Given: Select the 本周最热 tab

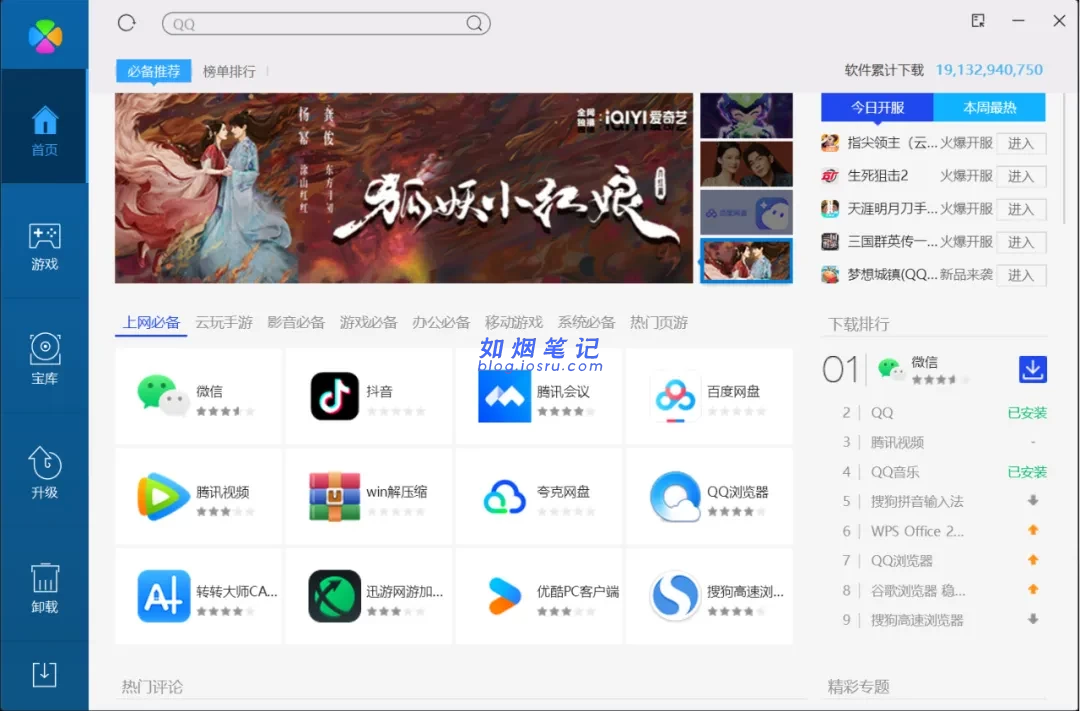Looking at the screenshot, I should click(989, 107).
